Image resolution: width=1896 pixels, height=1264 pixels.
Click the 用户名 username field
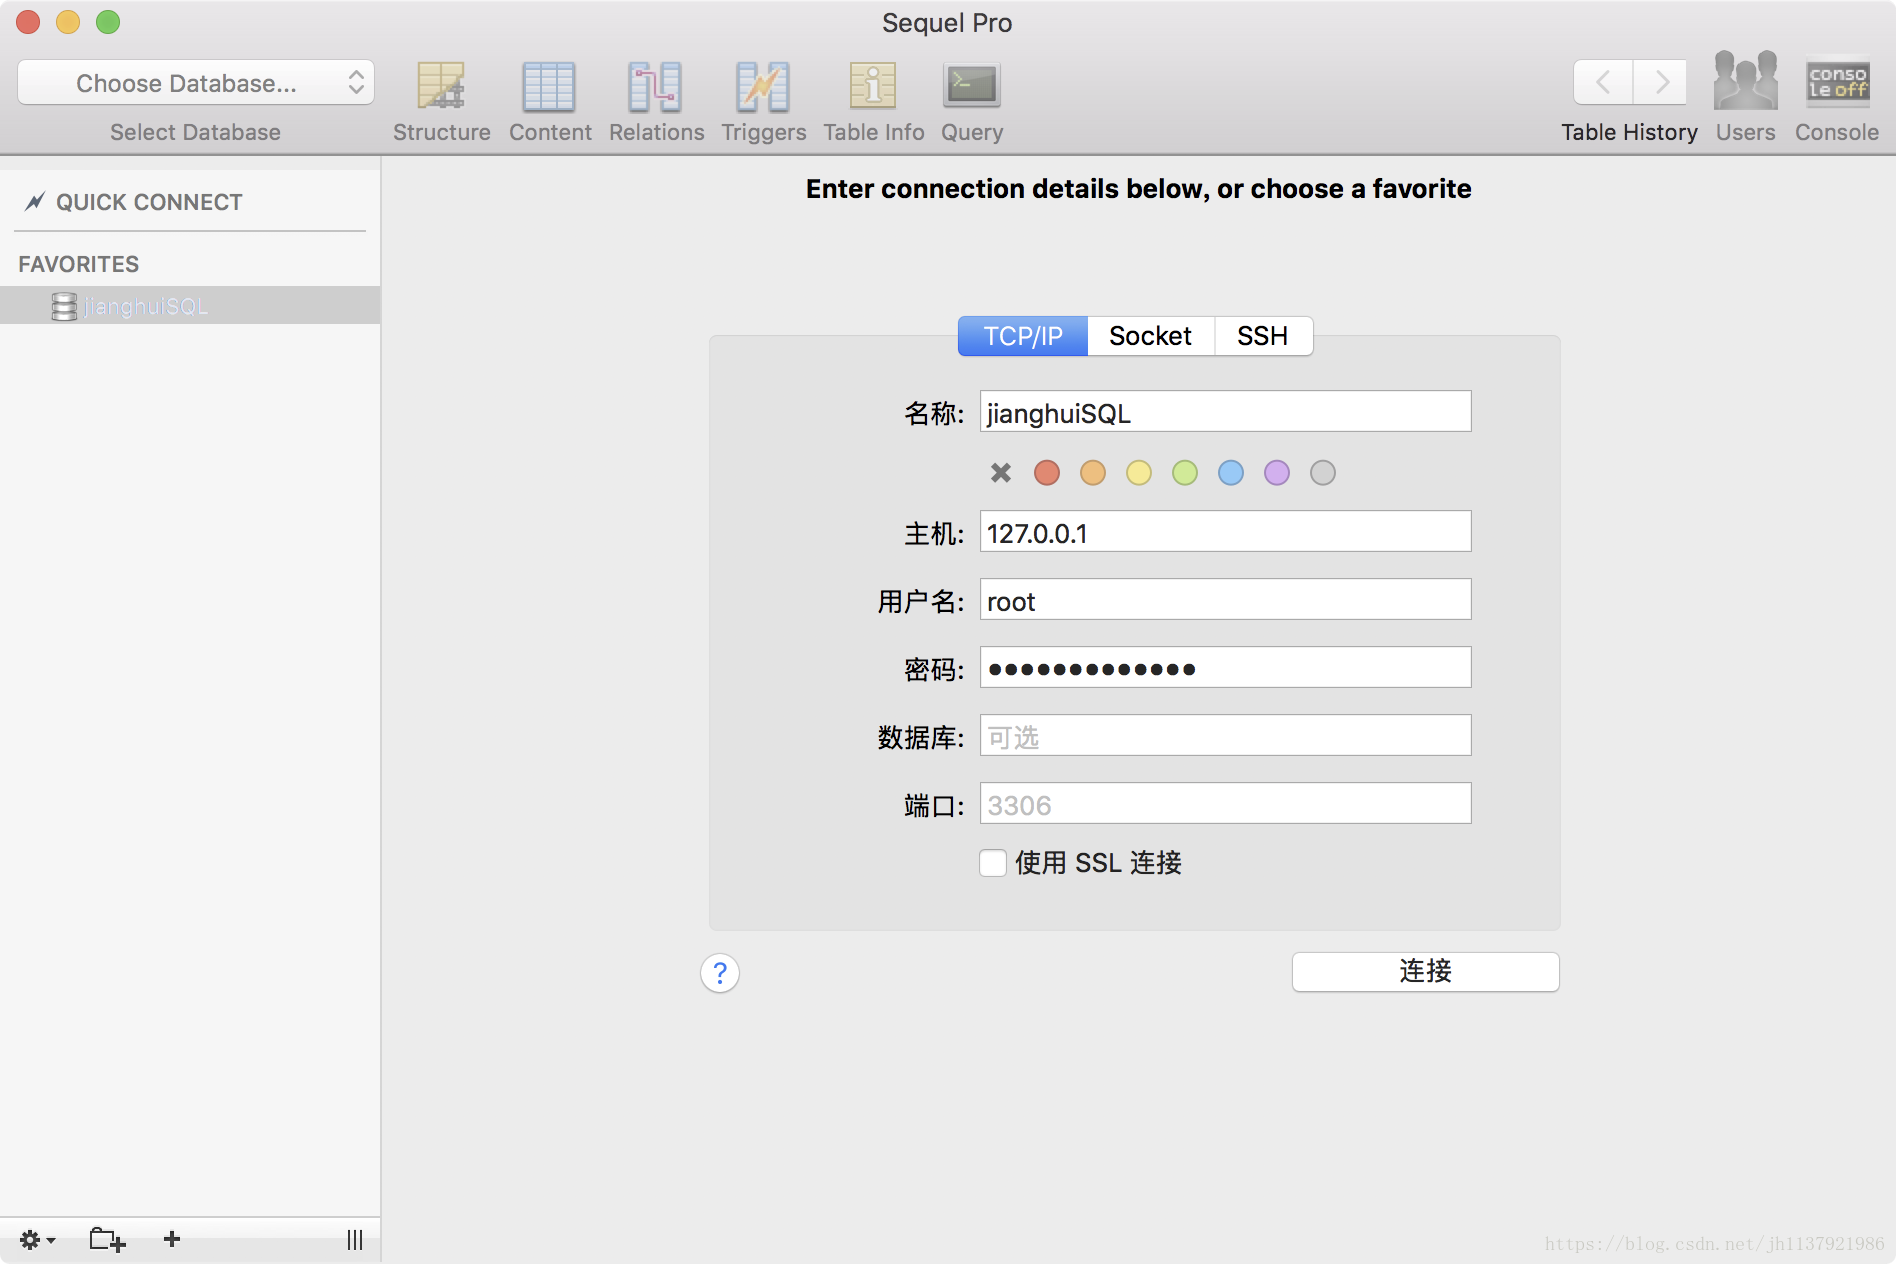pyautogui.click(x=1225, y=599)
